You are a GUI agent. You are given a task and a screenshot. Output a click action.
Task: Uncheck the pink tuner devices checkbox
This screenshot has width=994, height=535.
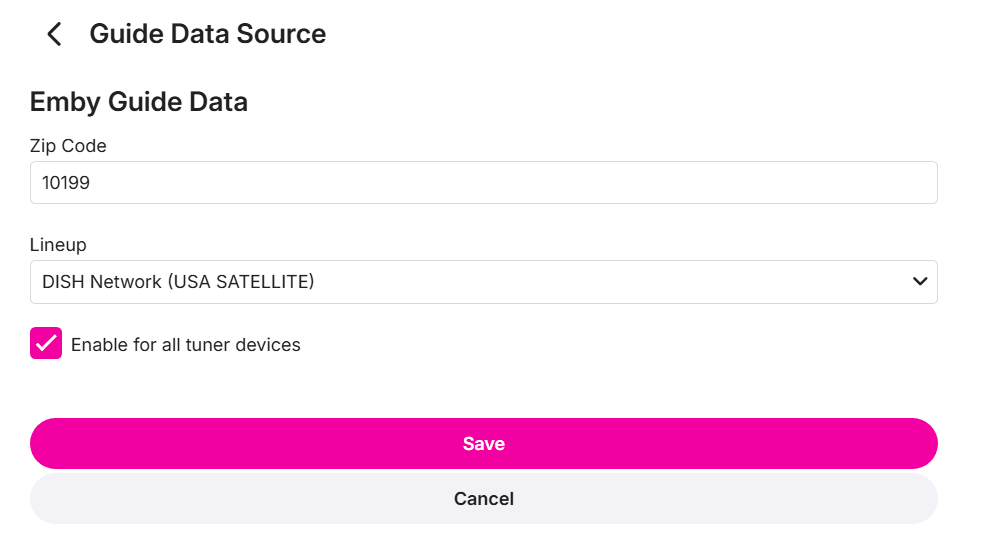(x=46, y=344)
